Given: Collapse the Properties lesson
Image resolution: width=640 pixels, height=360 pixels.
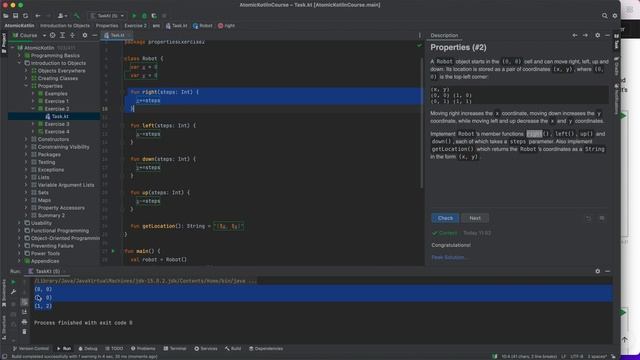Looking at the screenshot, I should [26, 86].
